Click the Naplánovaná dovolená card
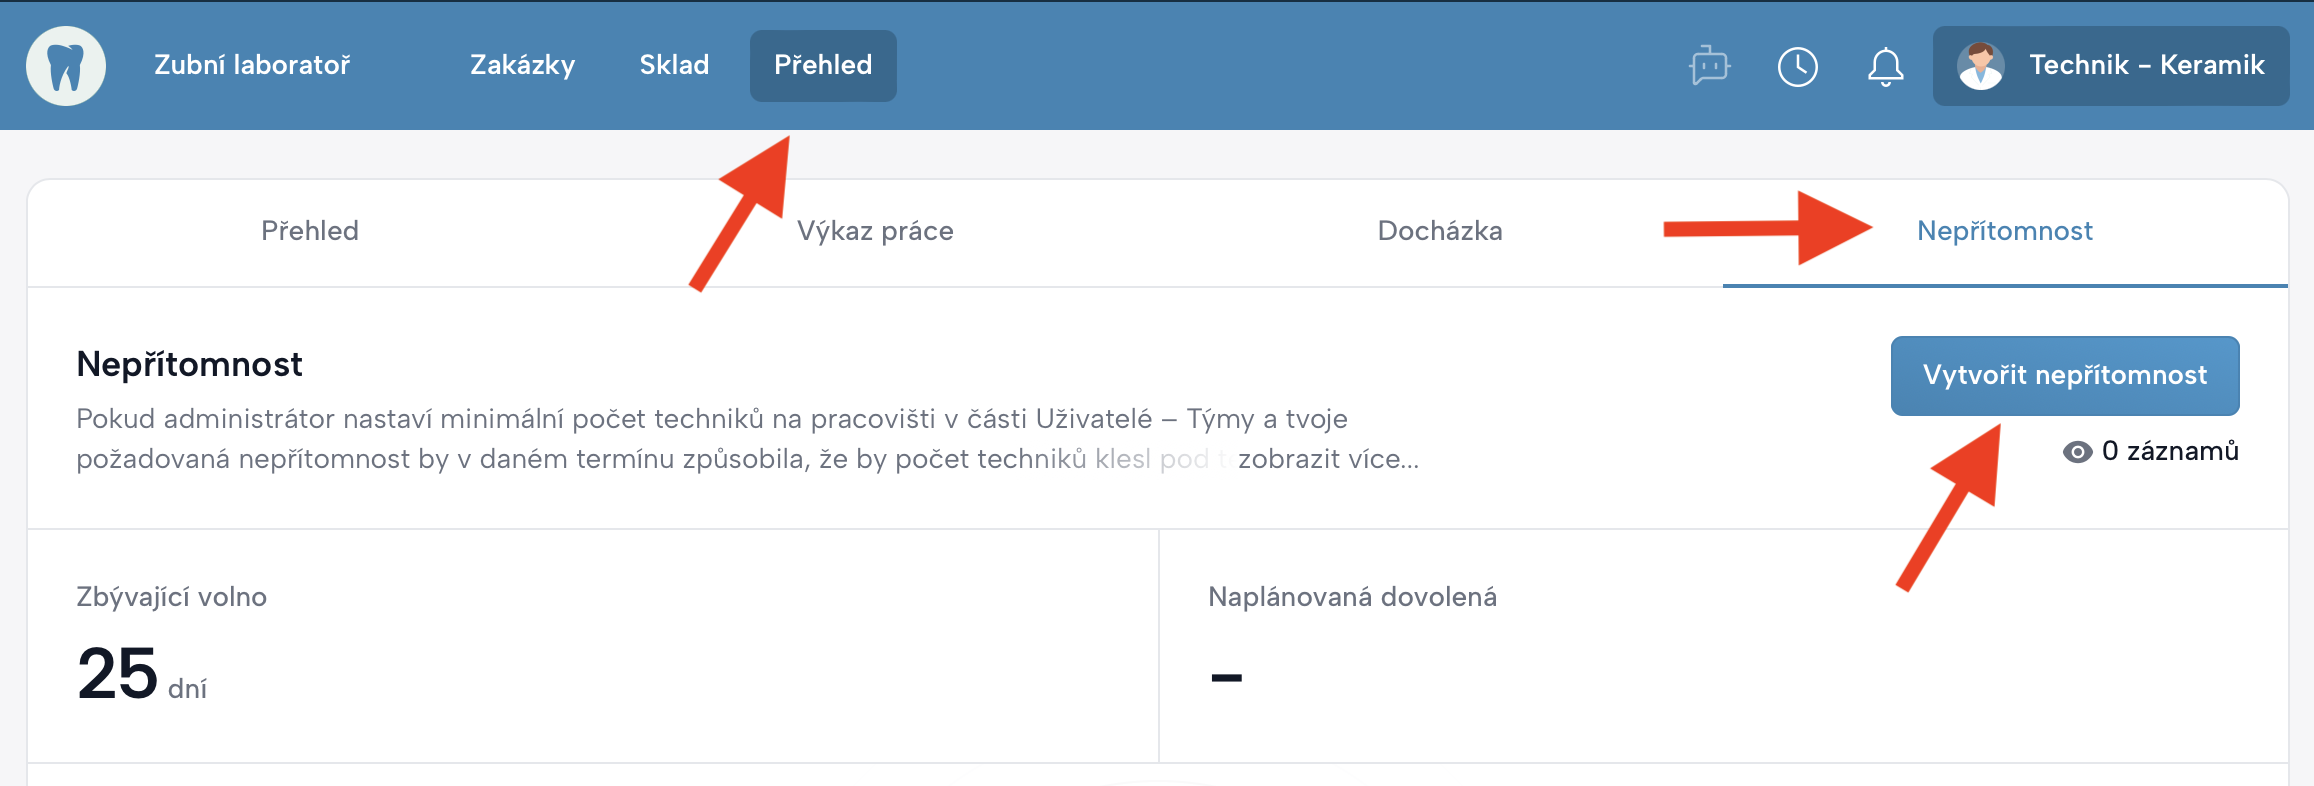2314x786 pixels. coord(1722,646)
